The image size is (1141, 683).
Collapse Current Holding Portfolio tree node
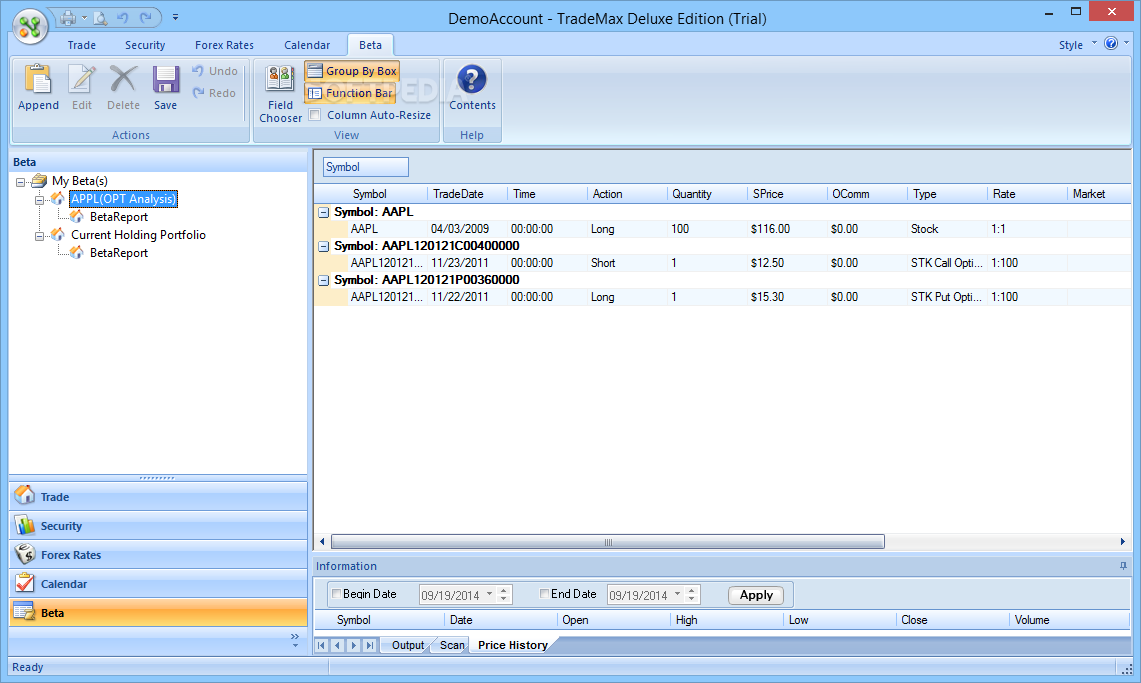(x=39, y=236)
